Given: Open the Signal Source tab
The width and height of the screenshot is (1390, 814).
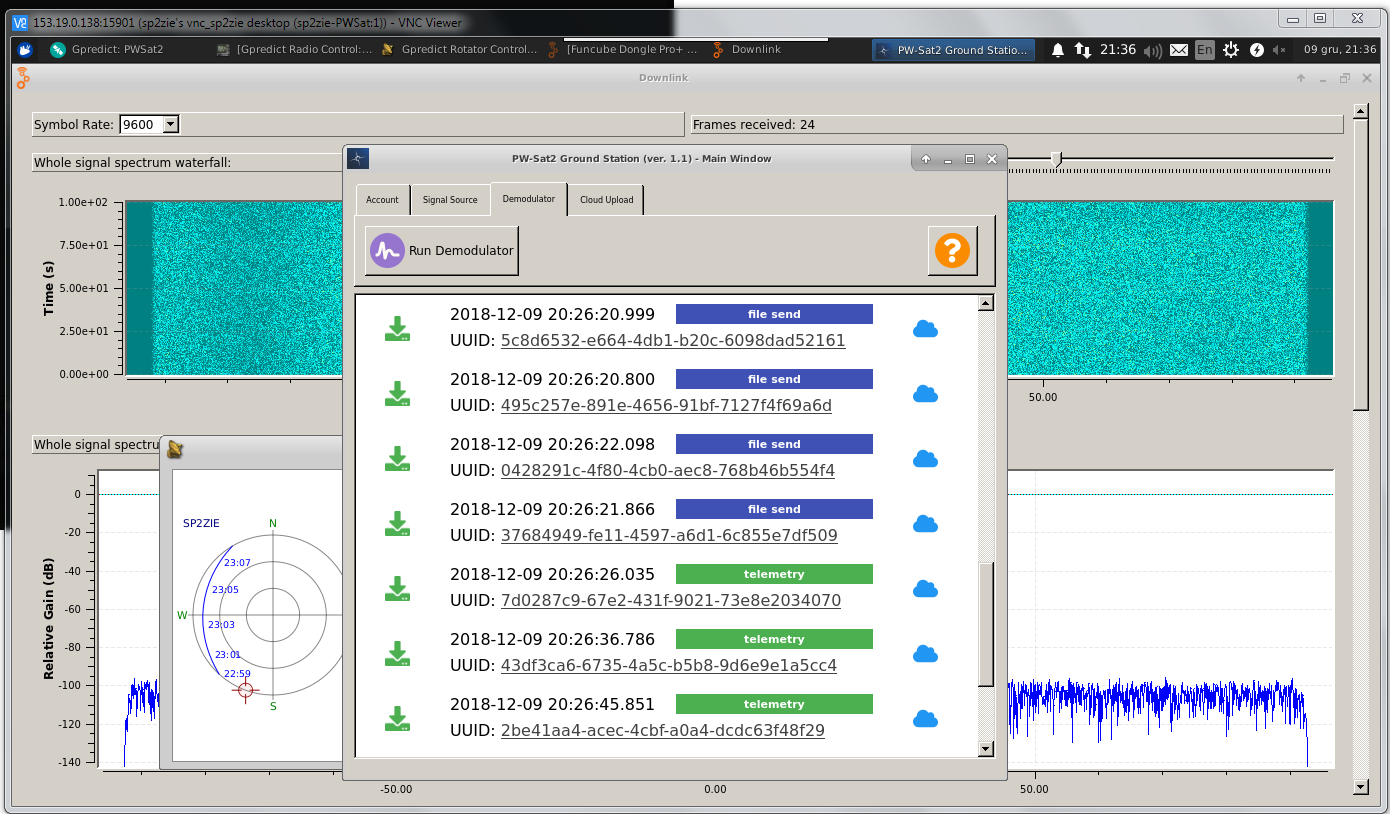Looking at the screenshot, I should click(x=450, y=199).
